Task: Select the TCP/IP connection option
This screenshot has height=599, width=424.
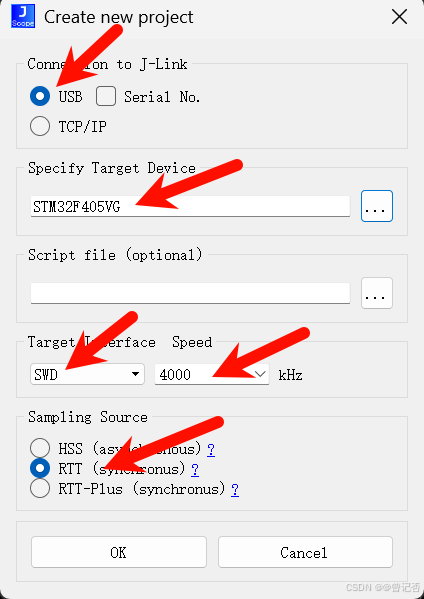Action: (40, 126)
